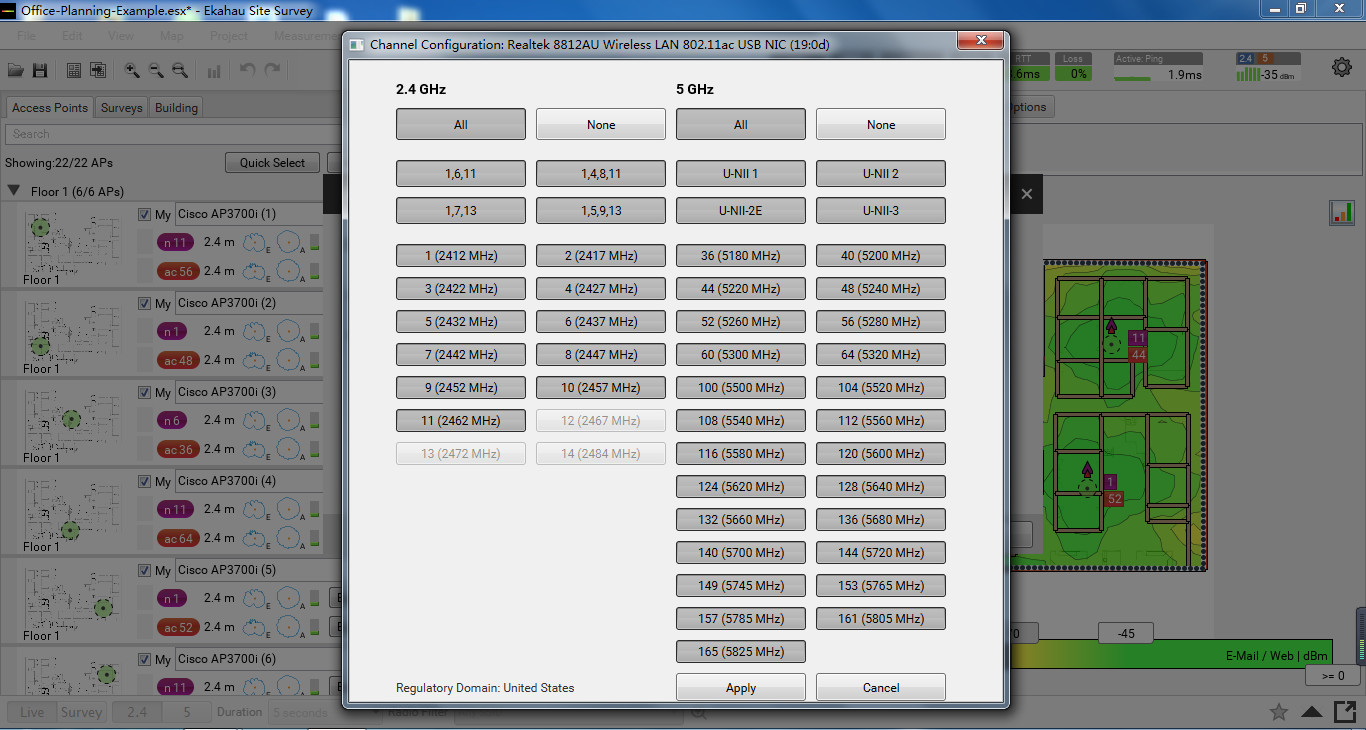Screen dimensions: 1366x730
Task: Click the n 11 radio badge of AP3700i (1)
Action: tap(176, 242)
